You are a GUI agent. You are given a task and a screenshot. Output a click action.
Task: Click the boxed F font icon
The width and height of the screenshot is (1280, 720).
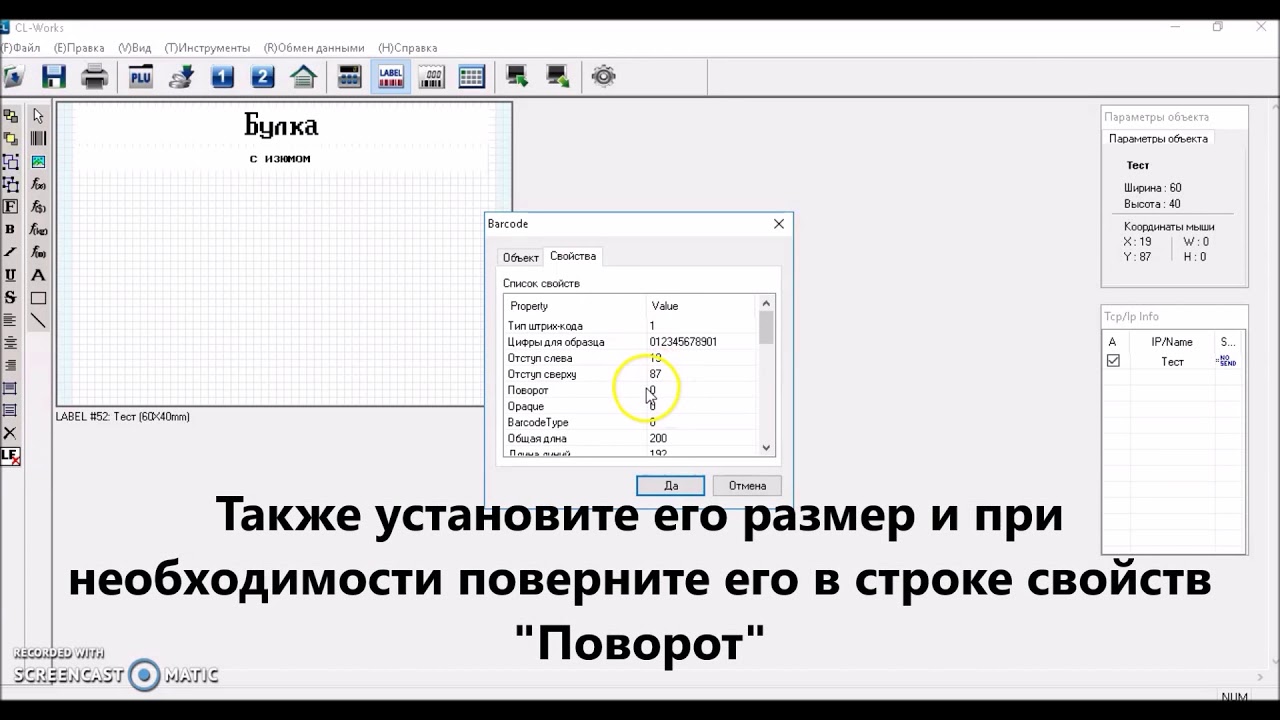[10, 207]
